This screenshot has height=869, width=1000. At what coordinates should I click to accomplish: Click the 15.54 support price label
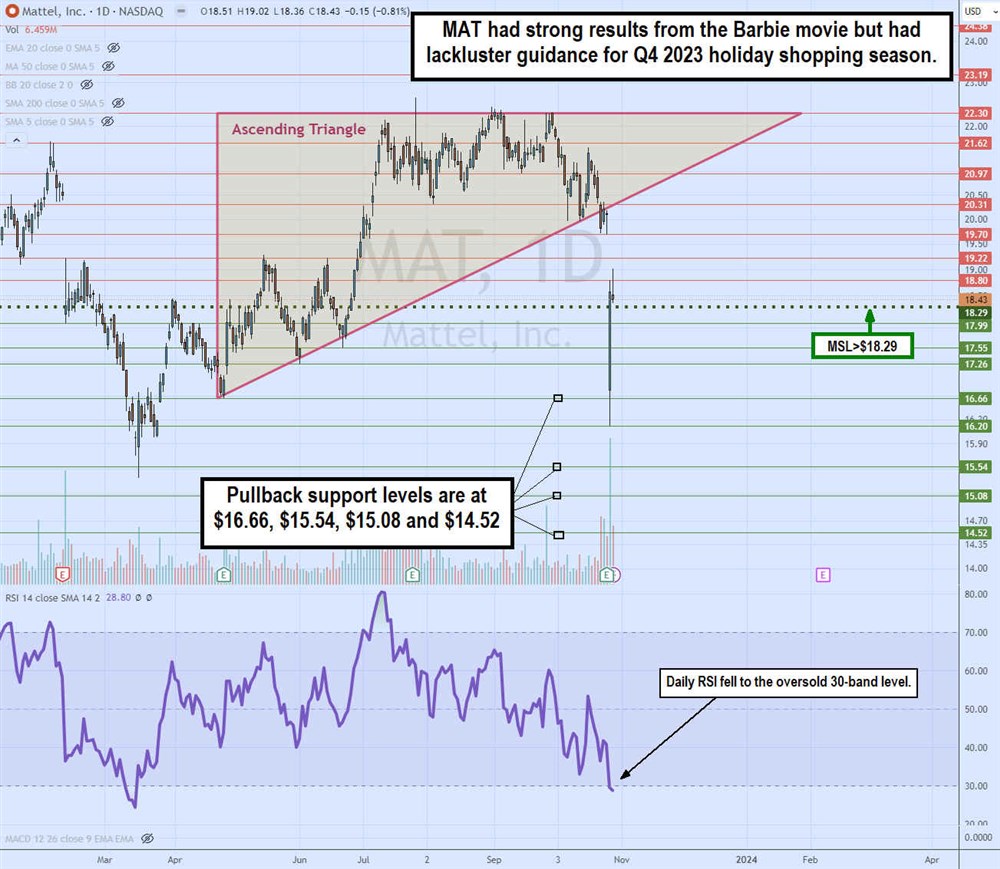[x=976, y=467]
